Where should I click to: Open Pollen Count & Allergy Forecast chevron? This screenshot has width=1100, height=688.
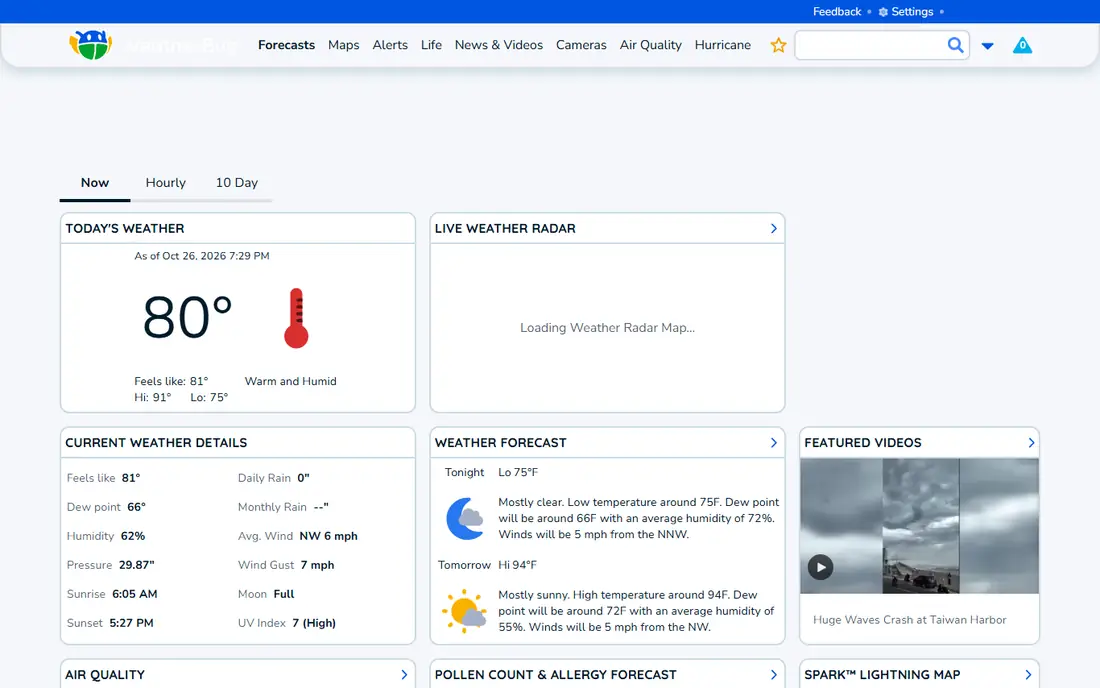(773, 675)
